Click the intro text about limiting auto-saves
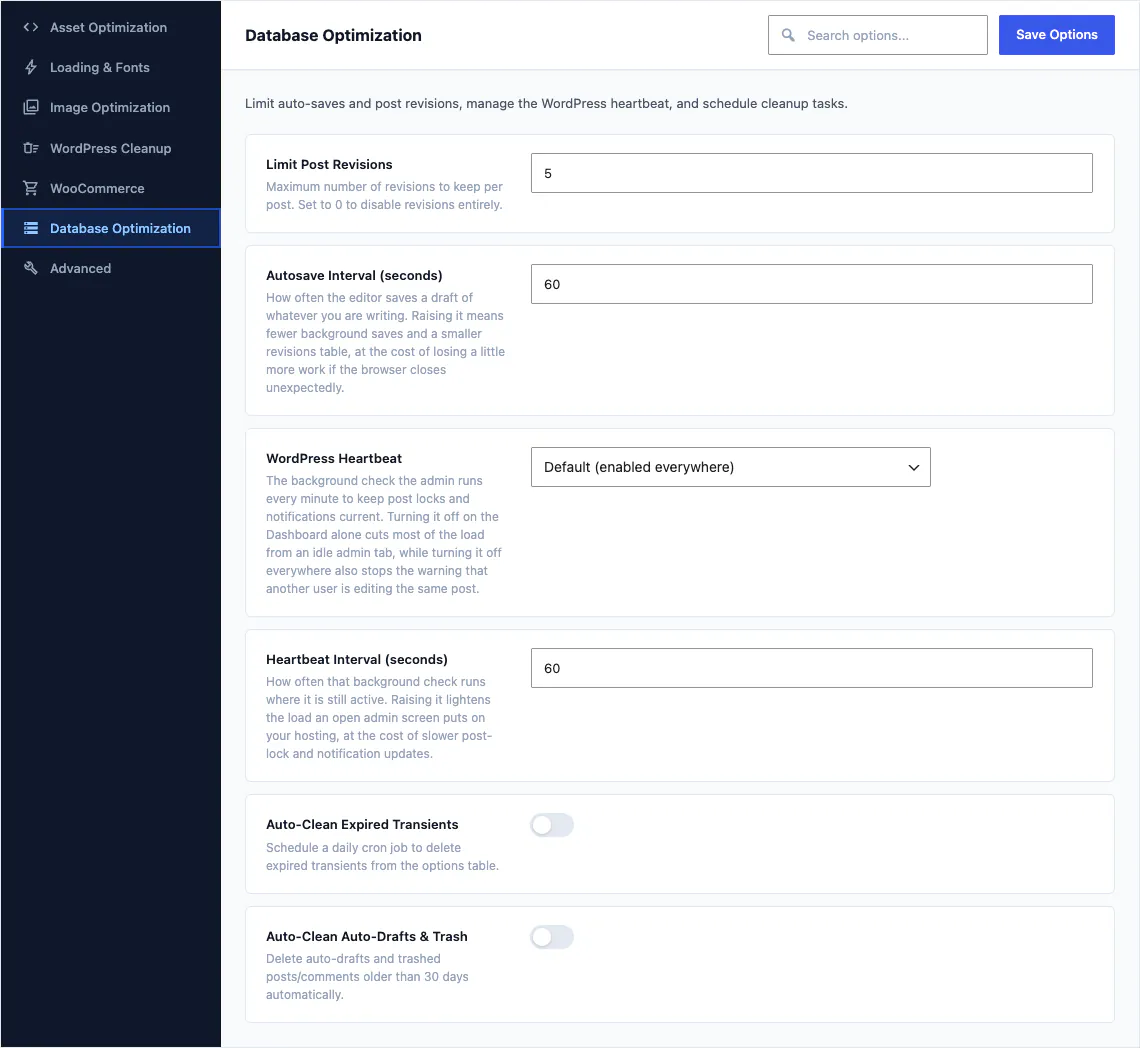 (x=546, y=103)
